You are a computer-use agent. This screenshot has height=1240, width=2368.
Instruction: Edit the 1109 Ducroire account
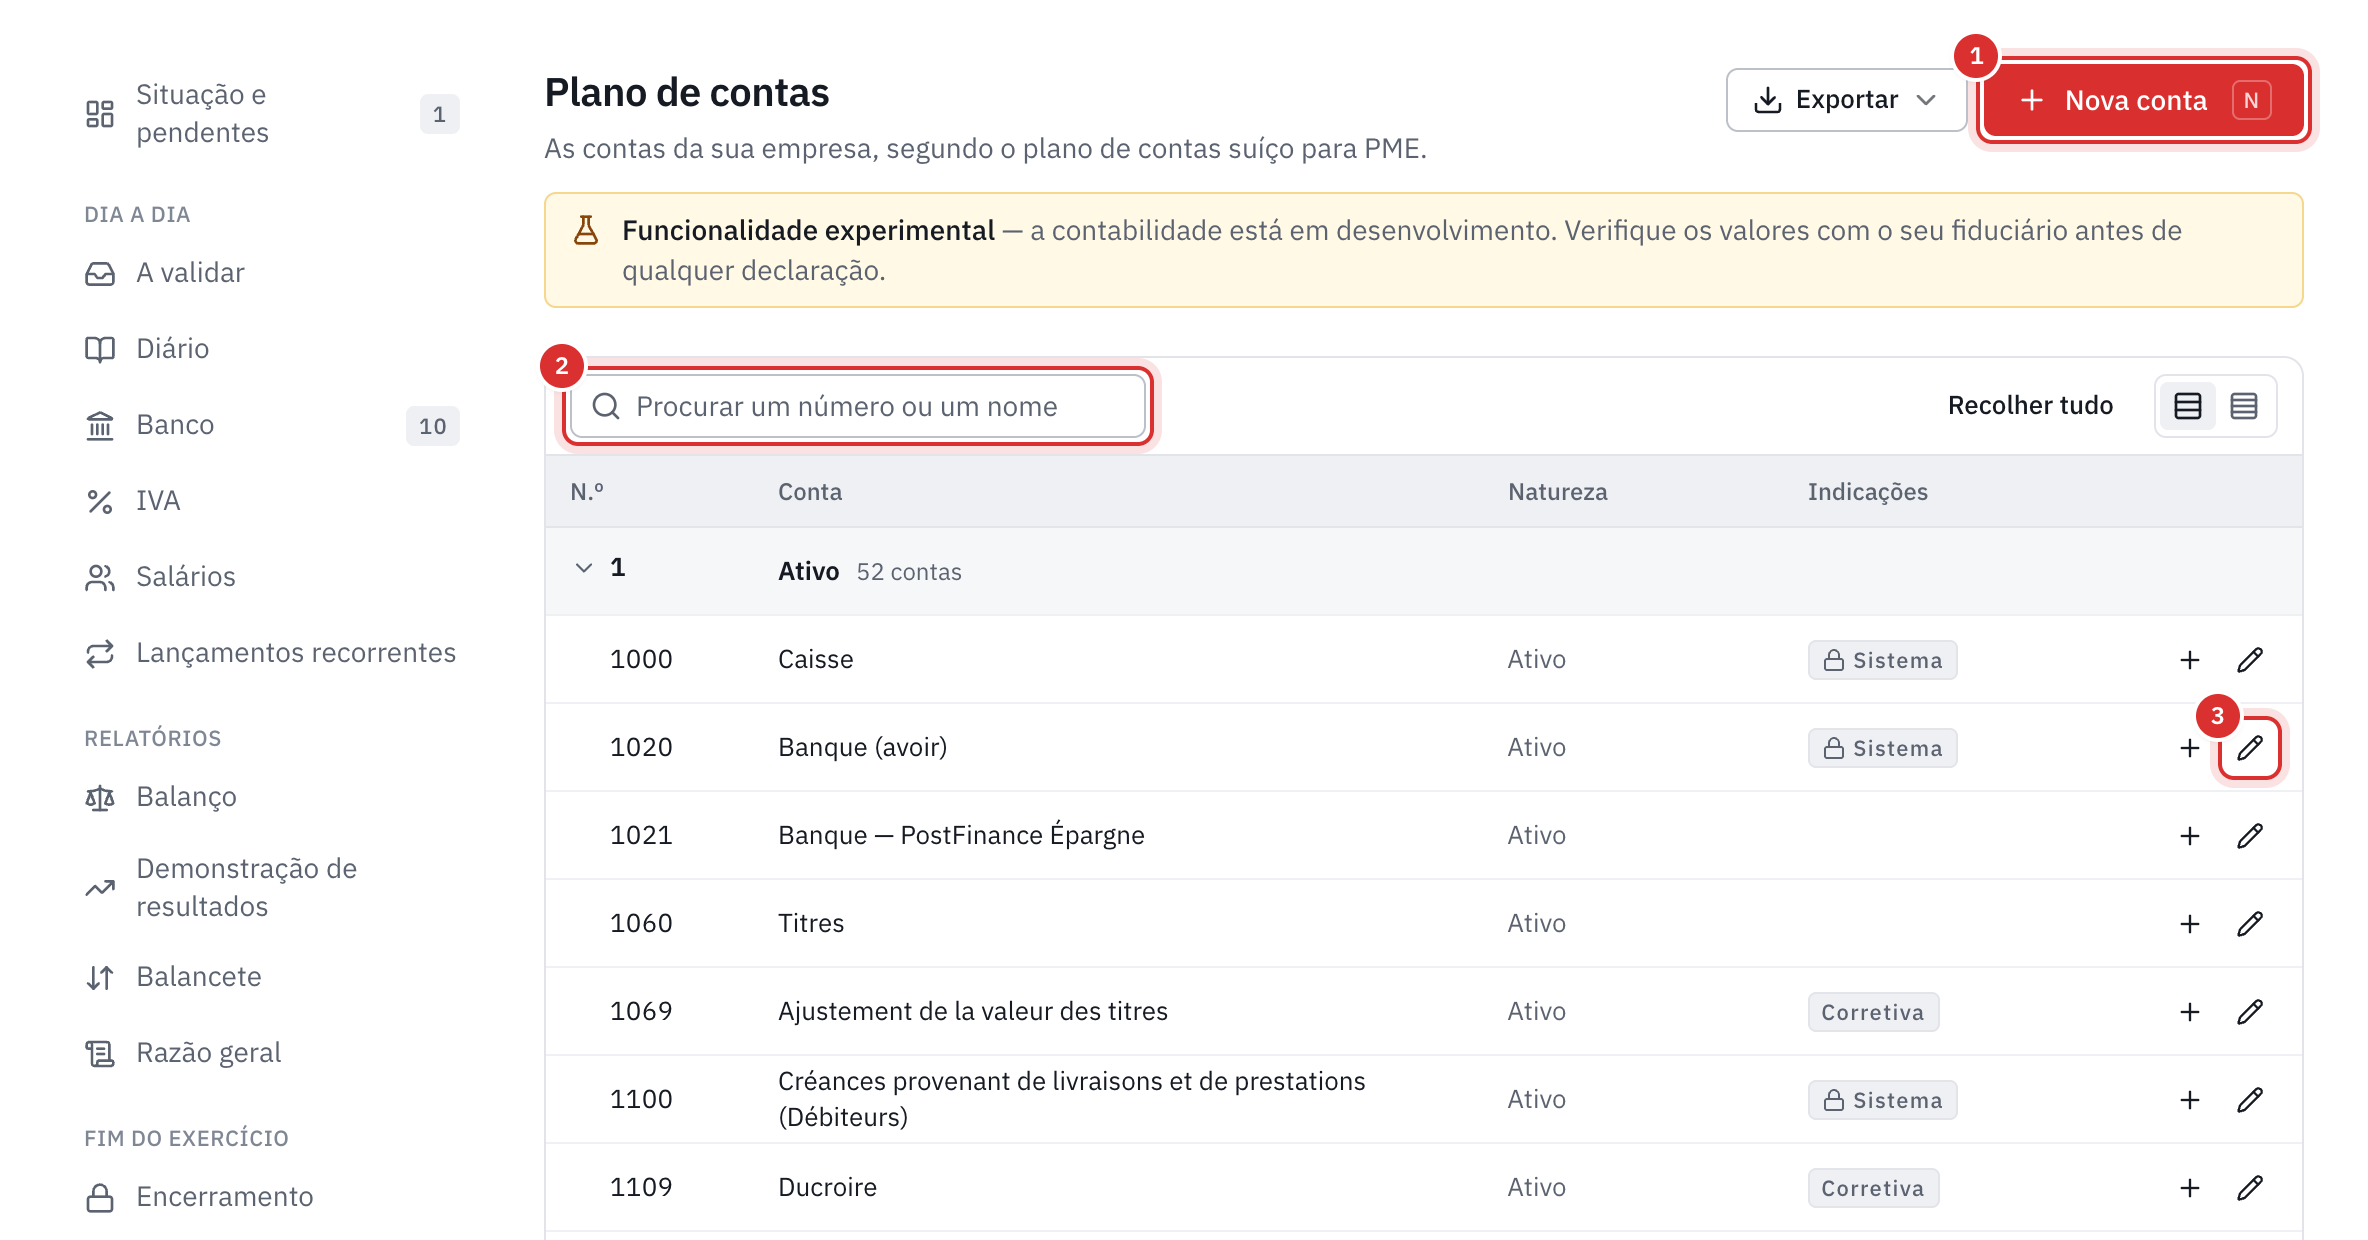coord(2250,1188)
